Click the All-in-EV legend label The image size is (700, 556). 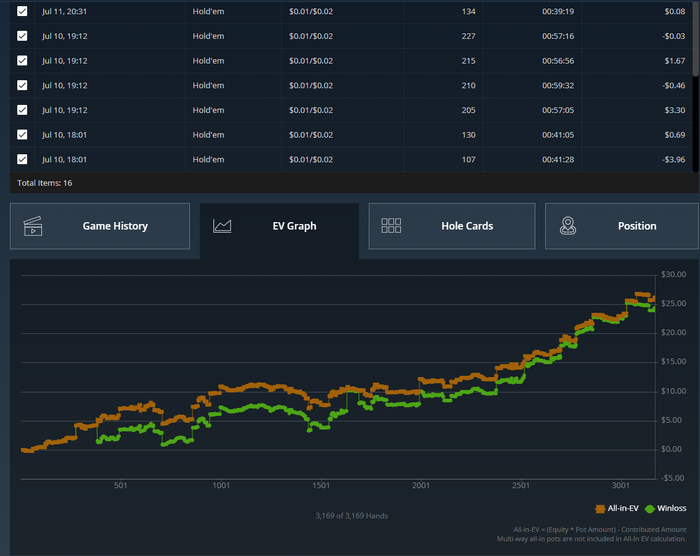[x=623, y=508]
